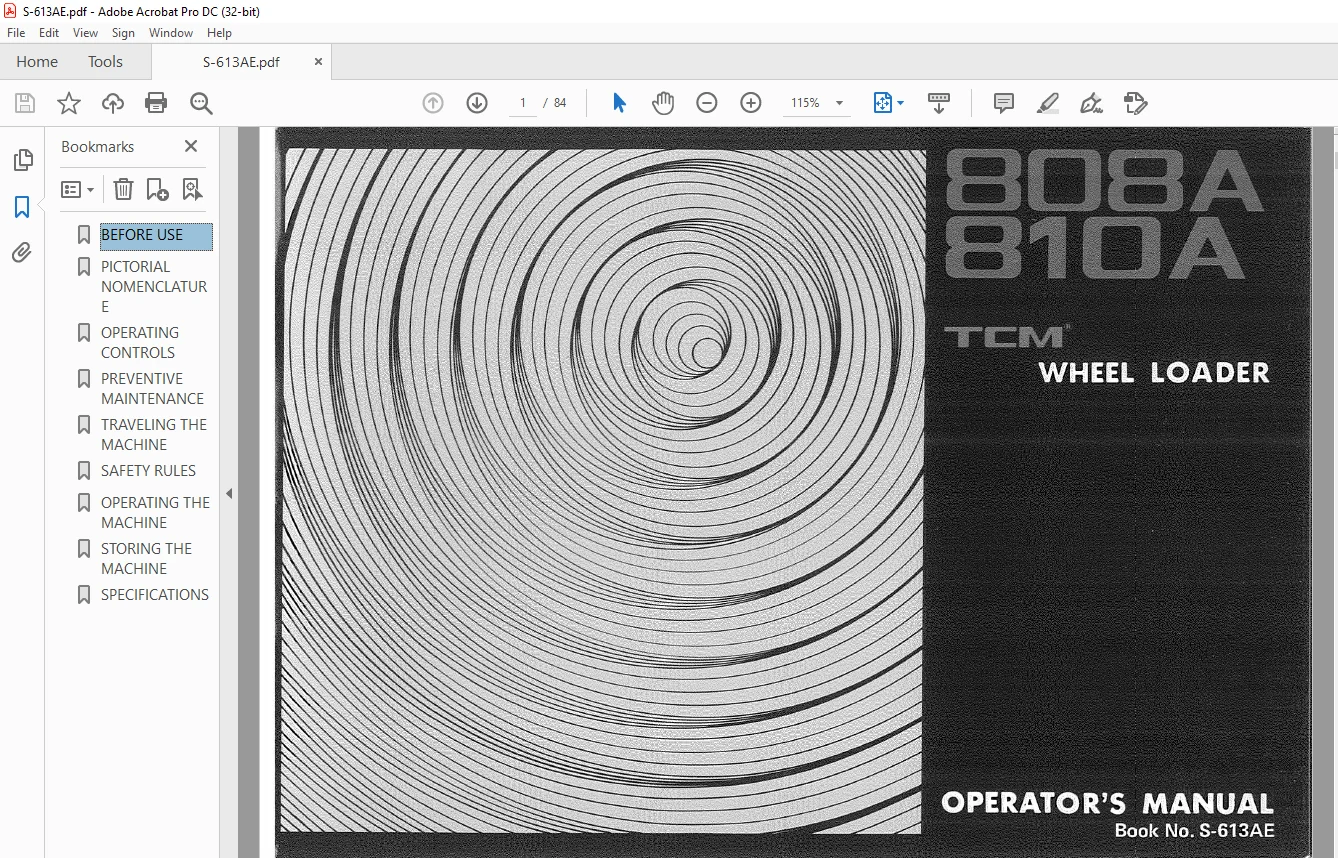Select the PREVENTIVE MAINTENANCE bookmark
The image size is (1338, 858).
pos(152,389)
